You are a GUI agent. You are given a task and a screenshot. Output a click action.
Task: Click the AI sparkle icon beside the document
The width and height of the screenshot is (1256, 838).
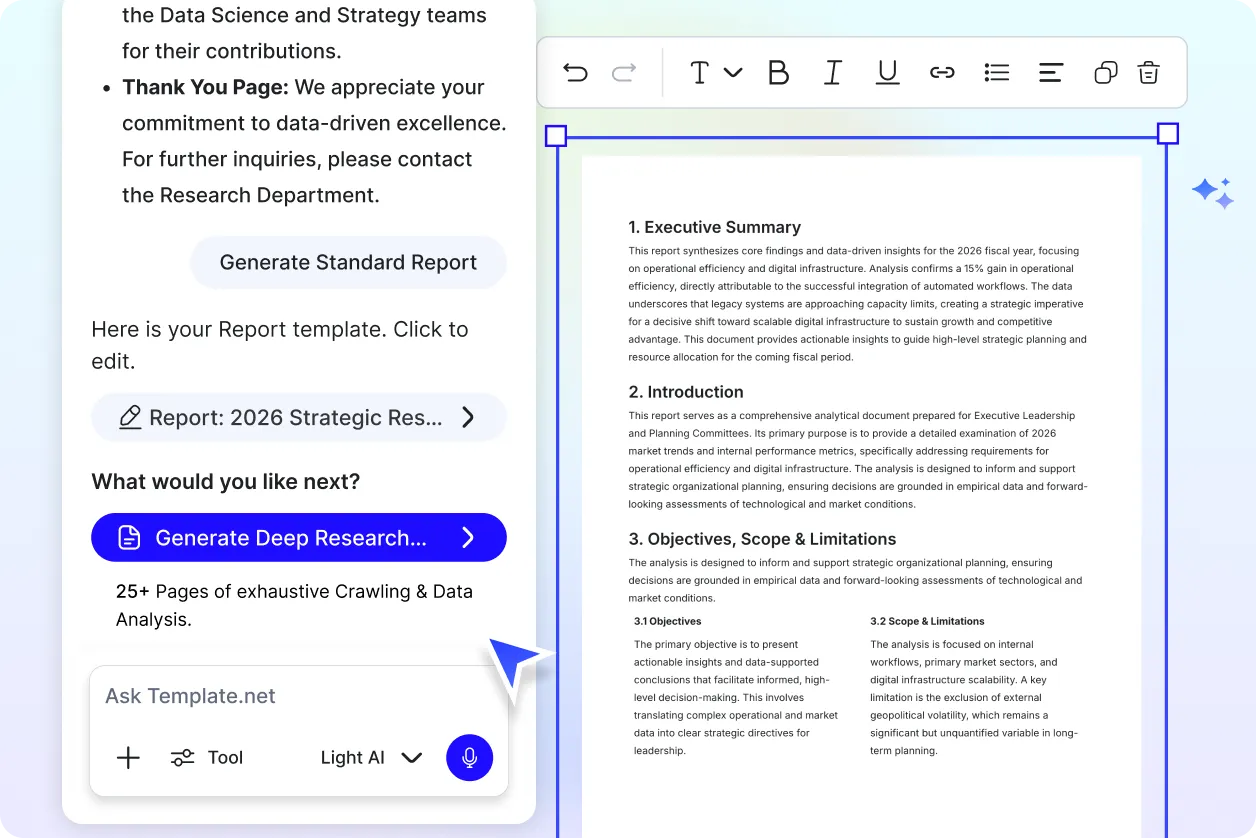click(x=1212, y=192)
